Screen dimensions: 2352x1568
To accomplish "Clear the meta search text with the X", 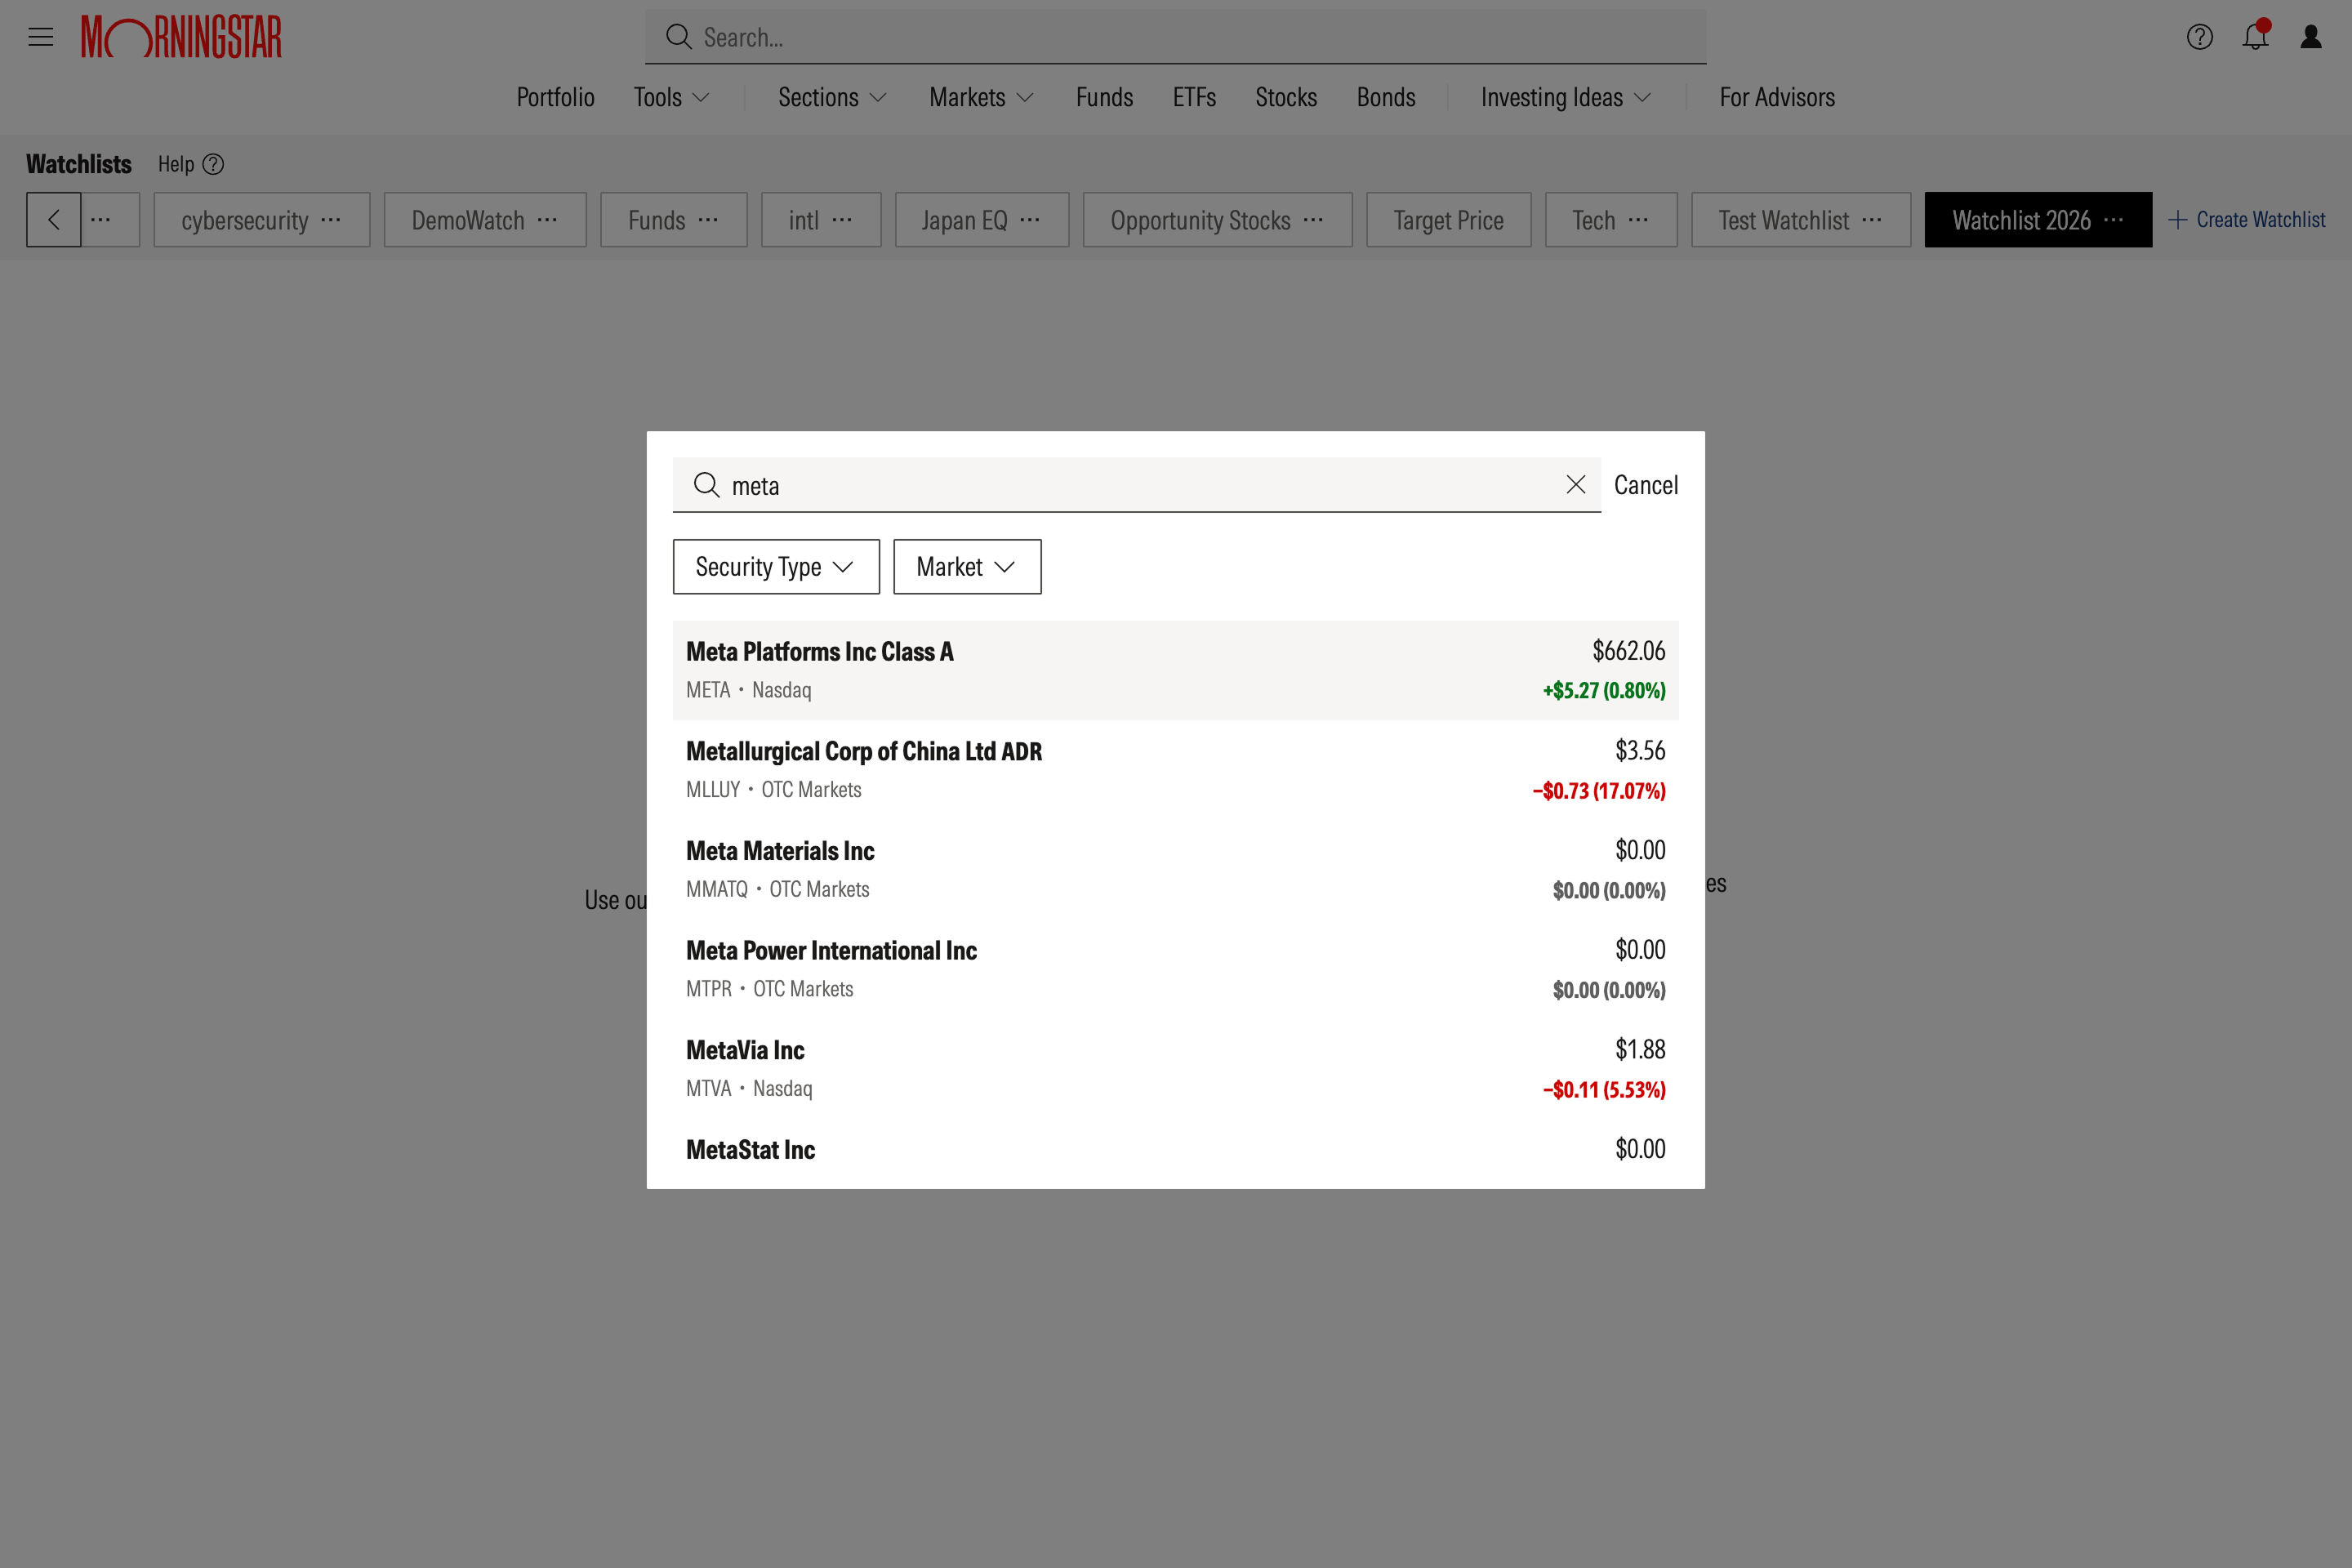I will coord(1575,485).
